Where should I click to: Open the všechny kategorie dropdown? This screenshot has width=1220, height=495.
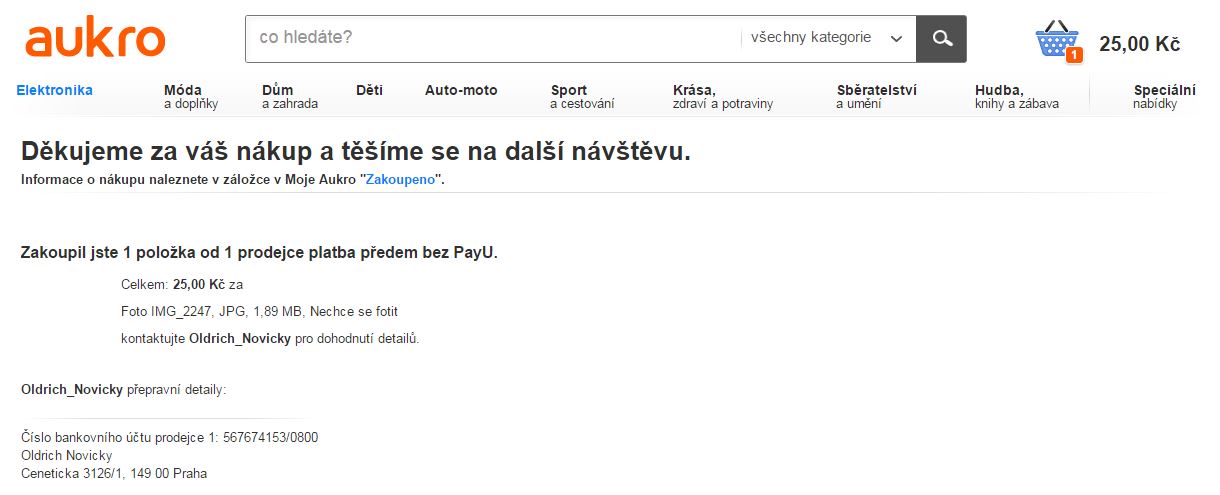tap(827, 38)
